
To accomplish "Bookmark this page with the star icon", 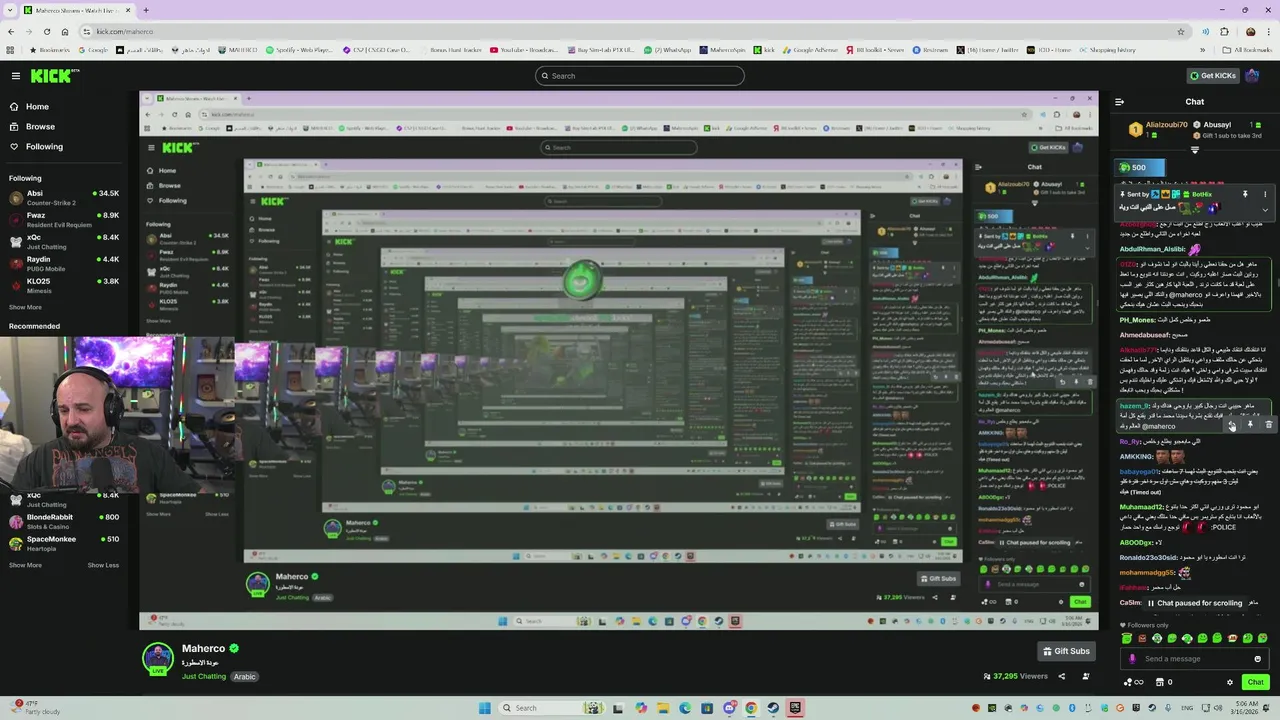I will tap(1180, 31).
